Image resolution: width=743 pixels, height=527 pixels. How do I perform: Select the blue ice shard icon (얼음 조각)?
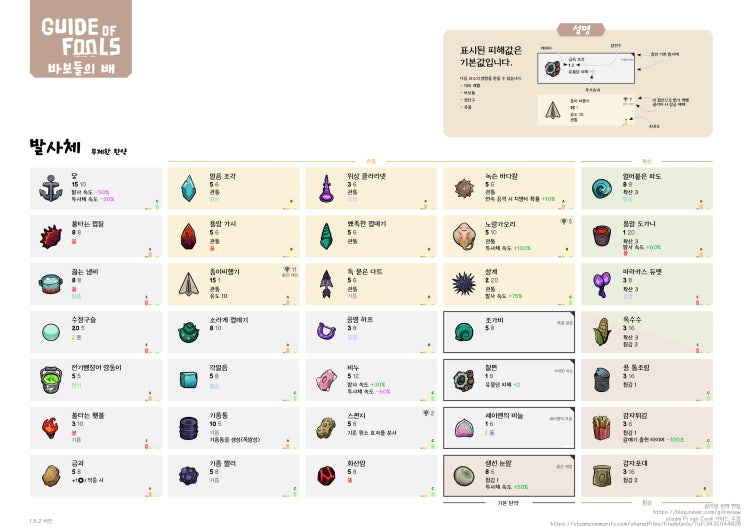tap(189, 188)
